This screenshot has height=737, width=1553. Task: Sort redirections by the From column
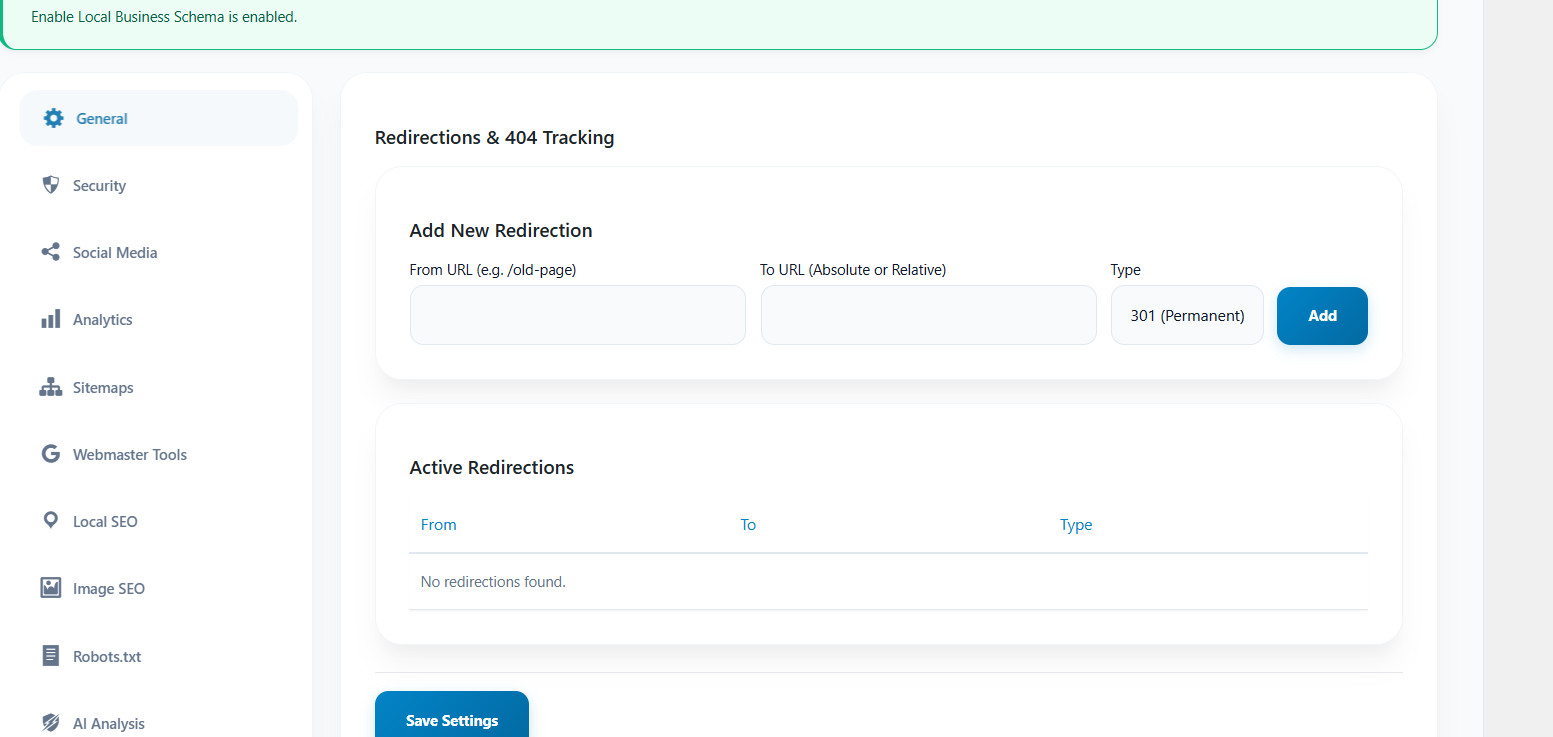click(438, 524)
